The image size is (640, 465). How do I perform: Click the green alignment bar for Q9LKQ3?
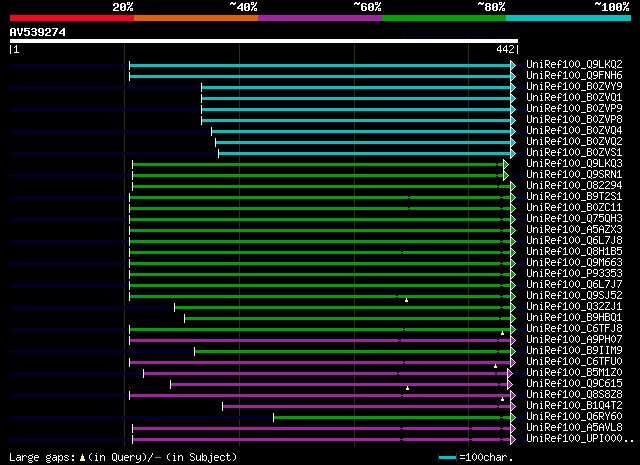coord(318,165)
